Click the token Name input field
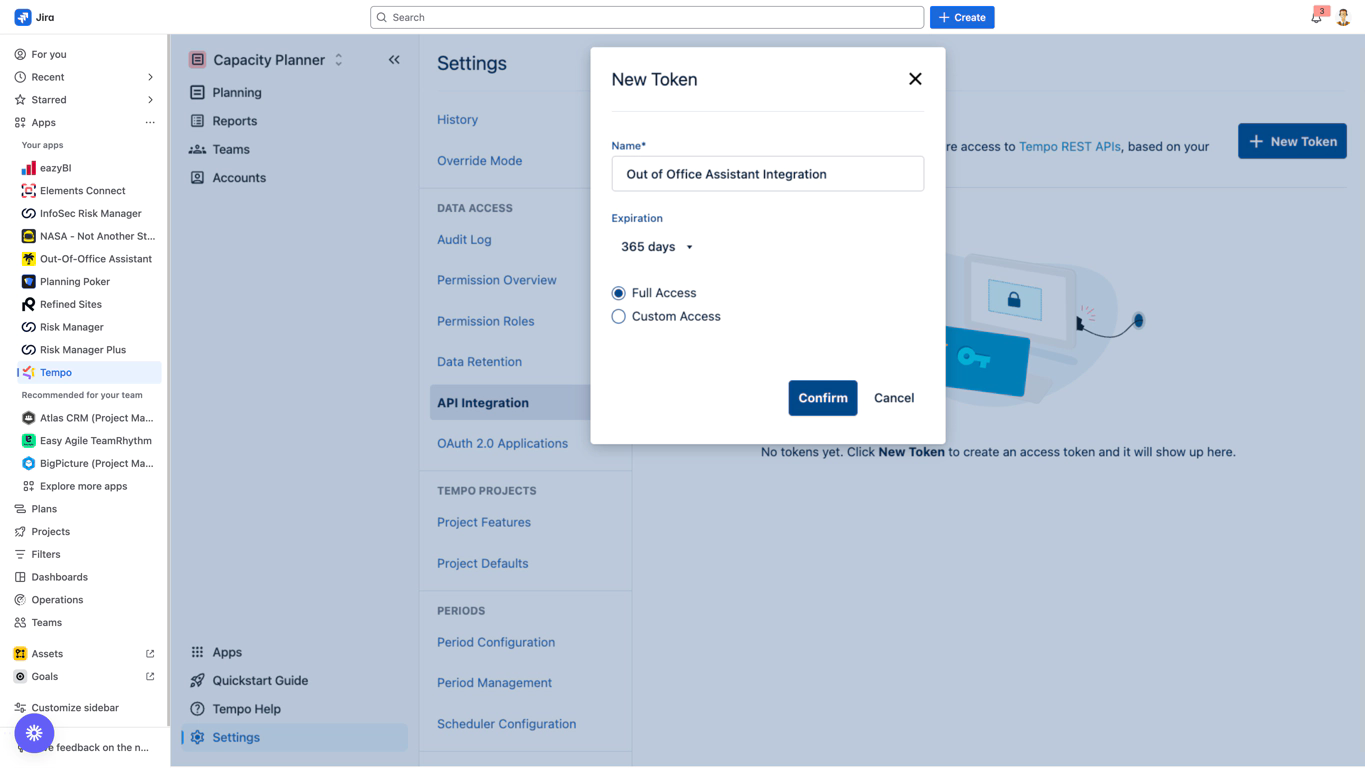Viewport: 1365px width, 768px height. tap(767, 174)
